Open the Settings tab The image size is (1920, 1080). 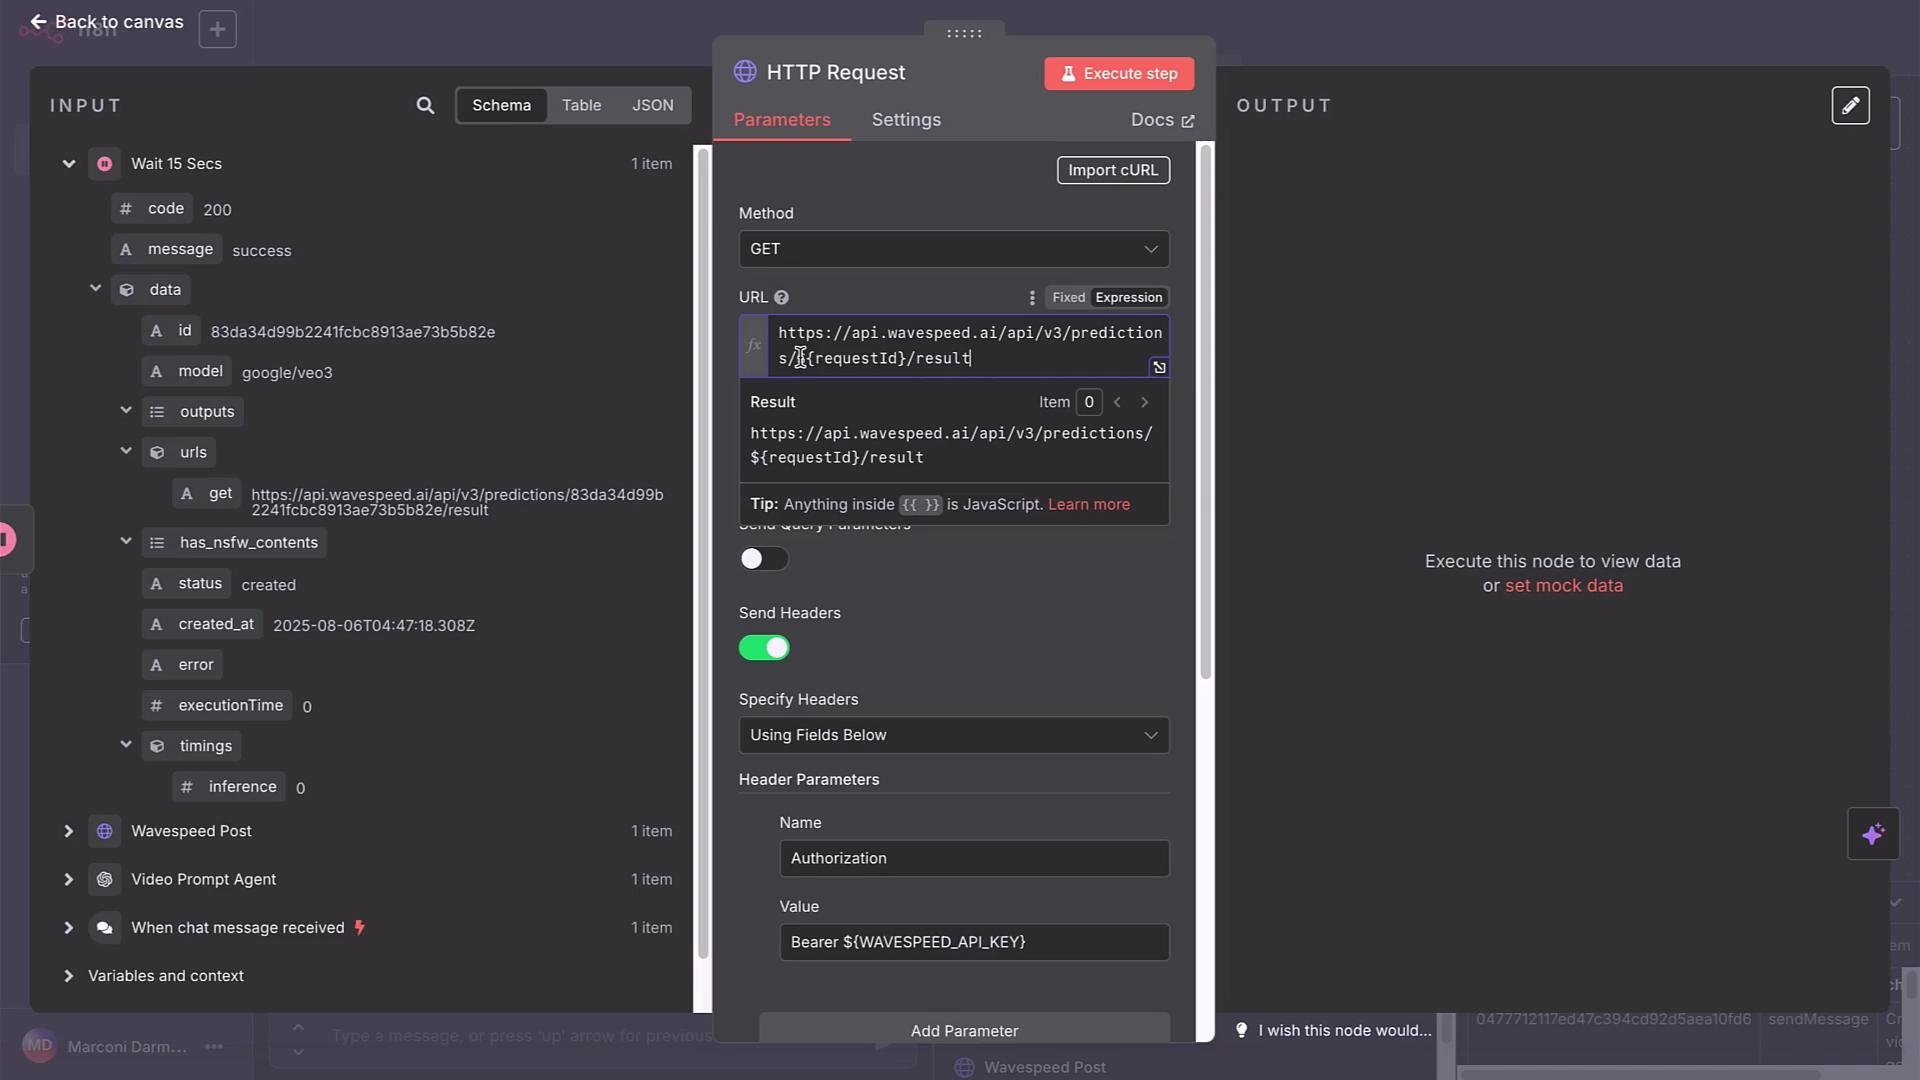906,120
